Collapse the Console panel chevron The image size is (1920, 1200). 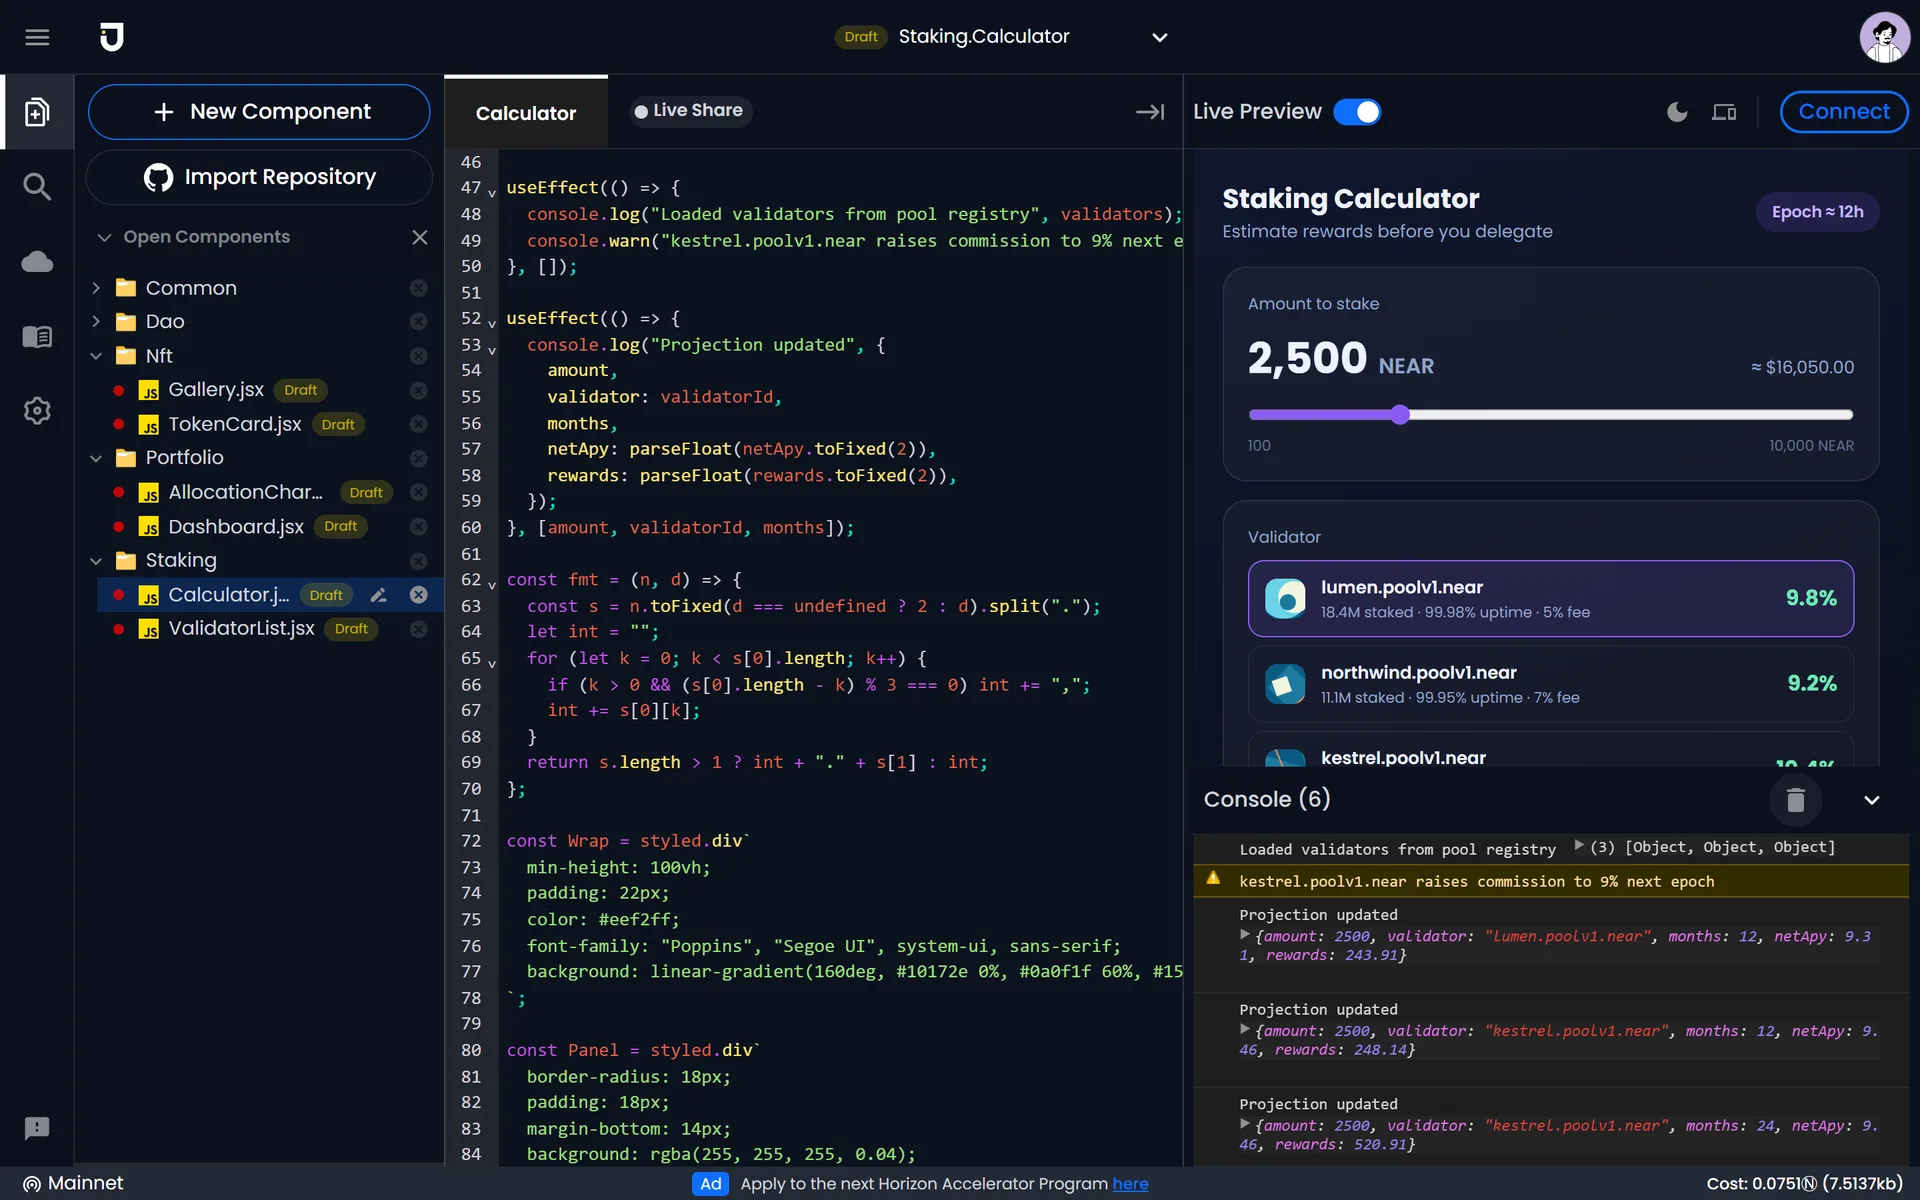click(x=1872, y=800)
